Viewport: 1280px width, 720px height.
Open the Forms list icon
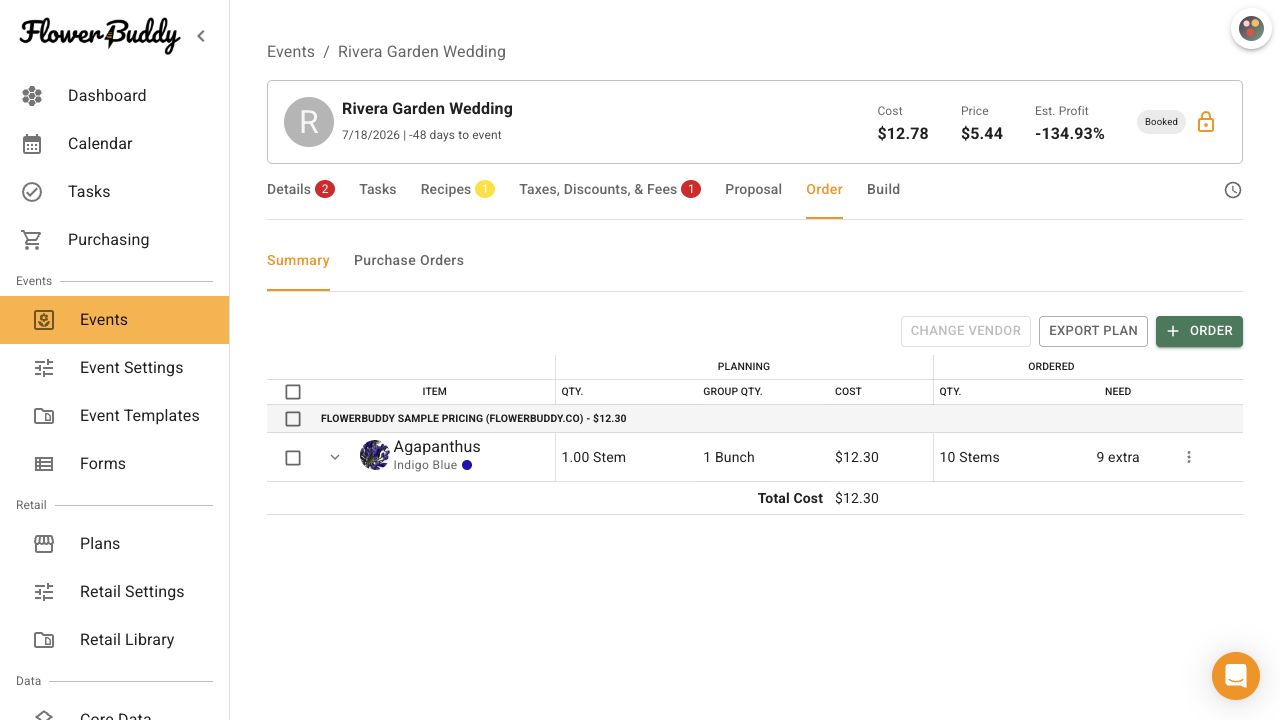point(44,464)
